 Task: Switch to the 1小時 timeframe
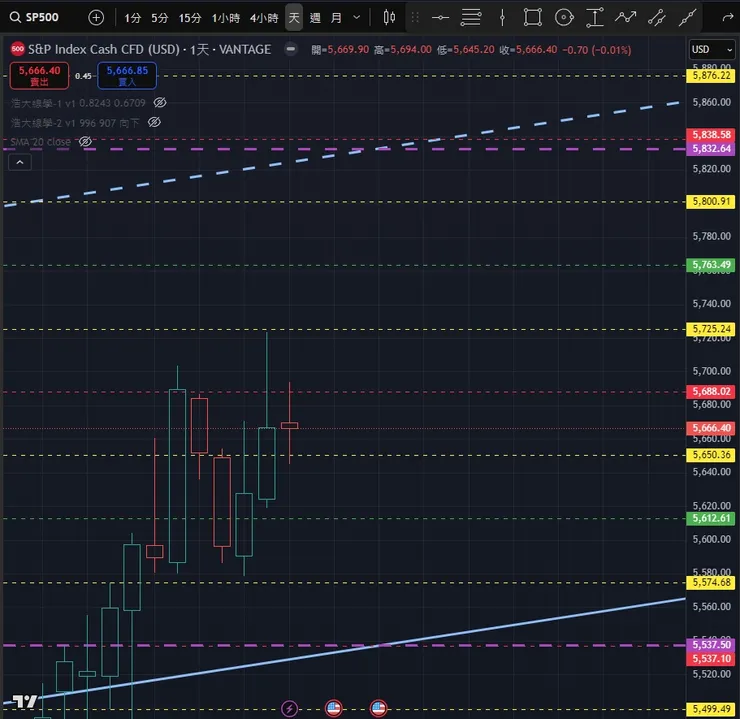tap(226, 18)
